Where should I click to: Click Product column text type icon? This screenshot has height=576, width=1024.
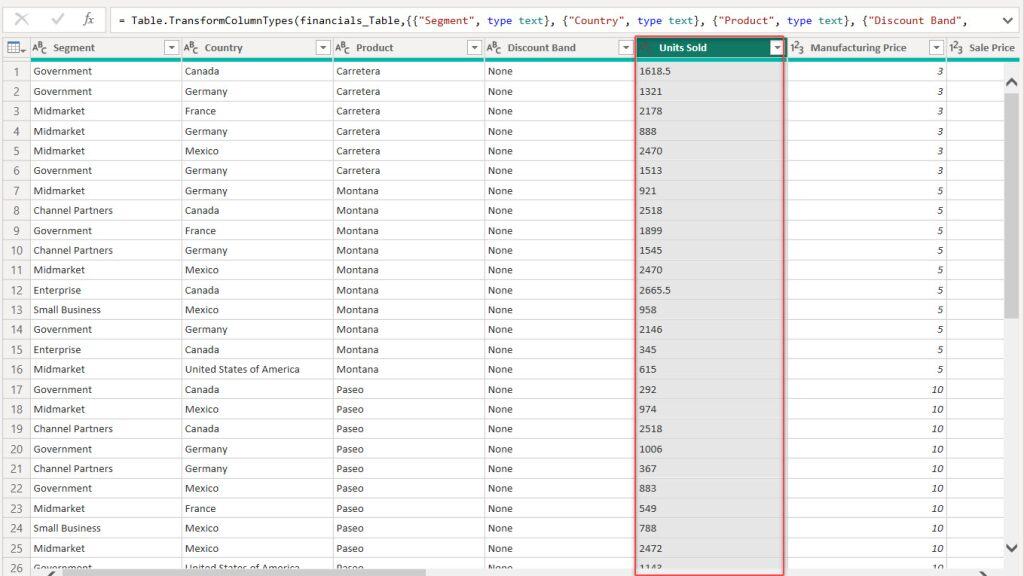point(342,48)
